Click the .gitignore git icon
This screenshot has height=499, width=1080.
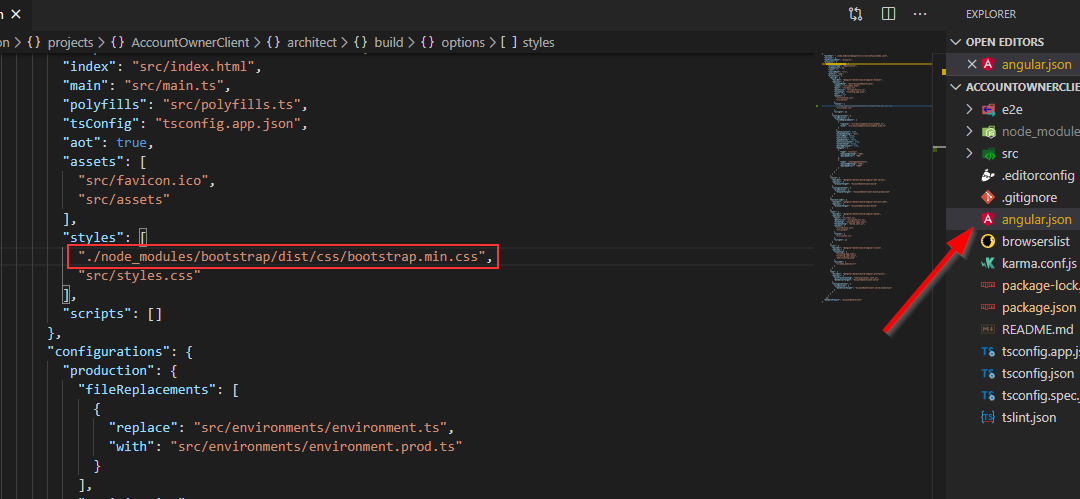[987, 197]
